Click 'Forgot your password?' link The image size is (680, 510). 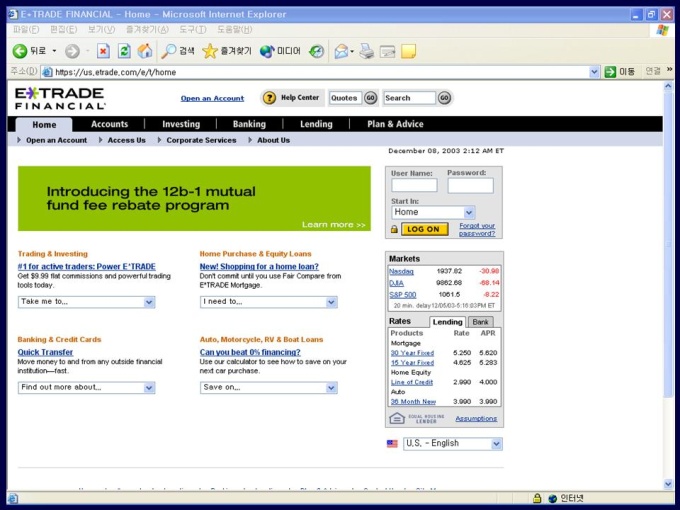477,229
